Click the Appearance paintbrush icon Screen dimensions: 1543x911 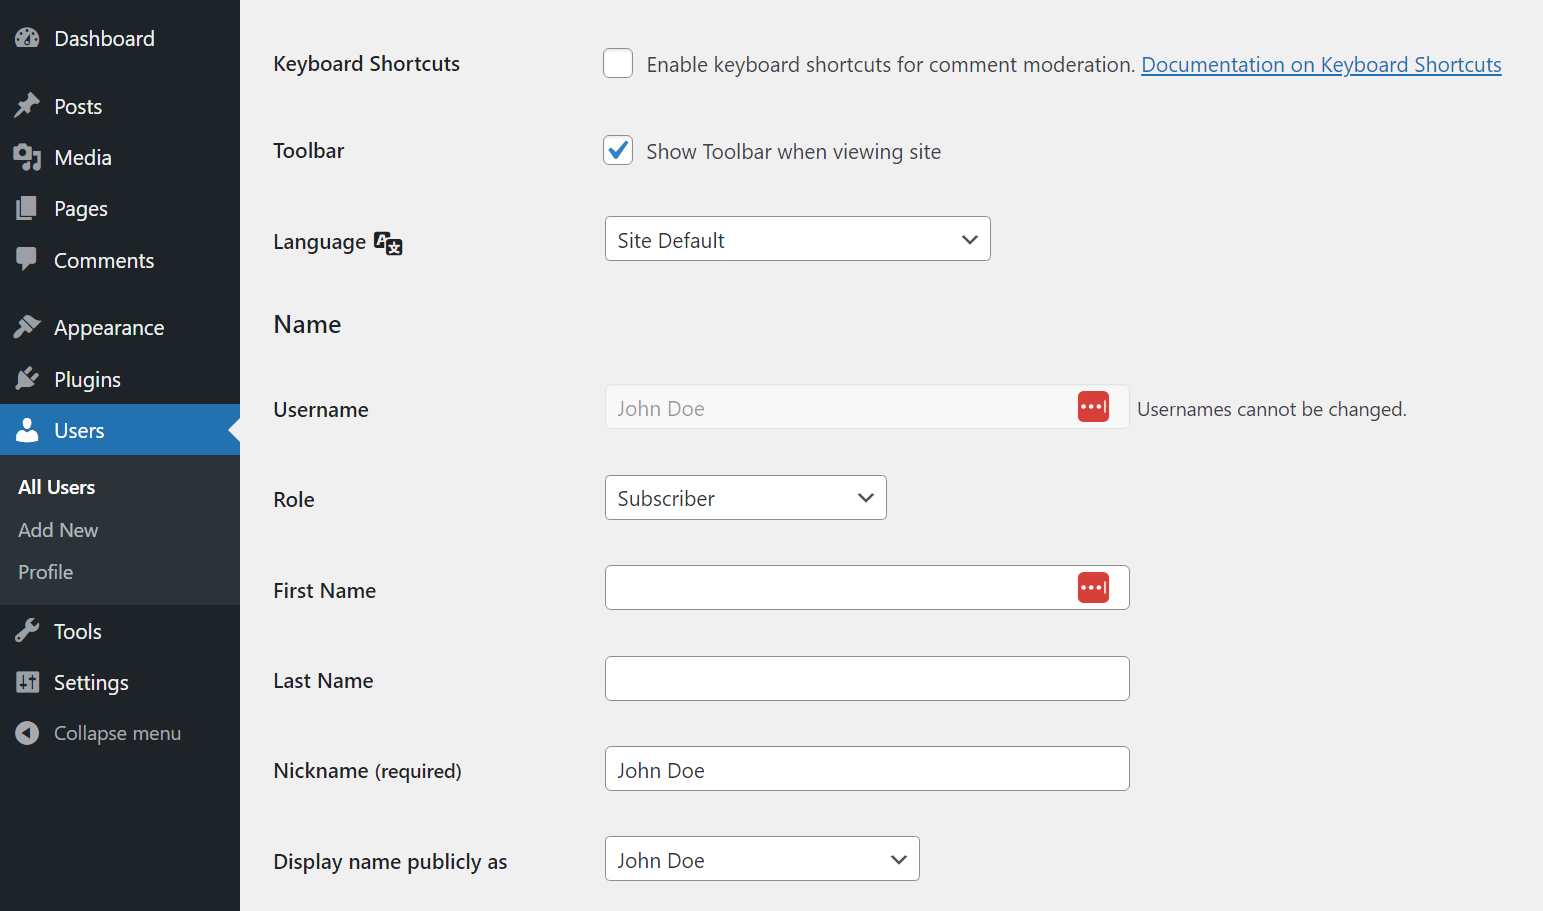(x=27, y=327)
